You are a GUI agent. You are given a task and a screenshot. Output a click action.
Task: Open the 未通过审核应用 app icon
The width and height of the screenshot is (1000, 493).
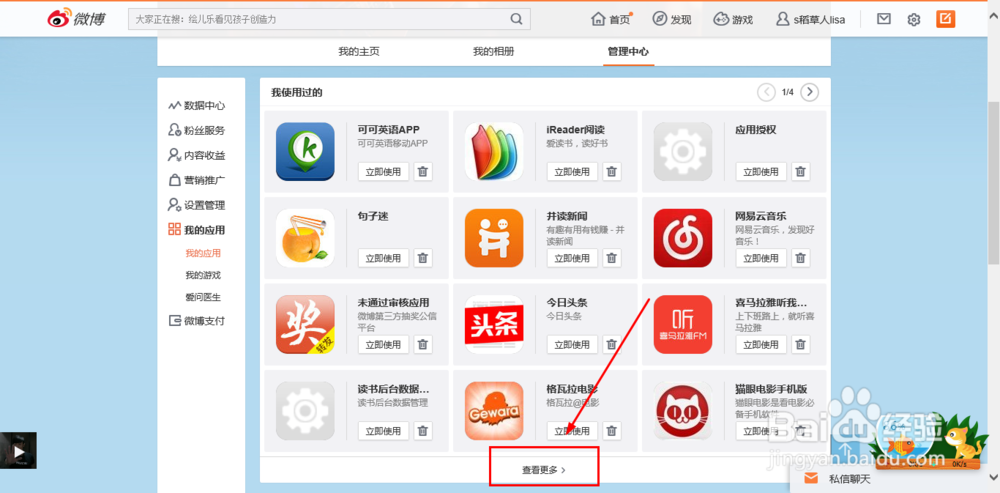(305, 324)
